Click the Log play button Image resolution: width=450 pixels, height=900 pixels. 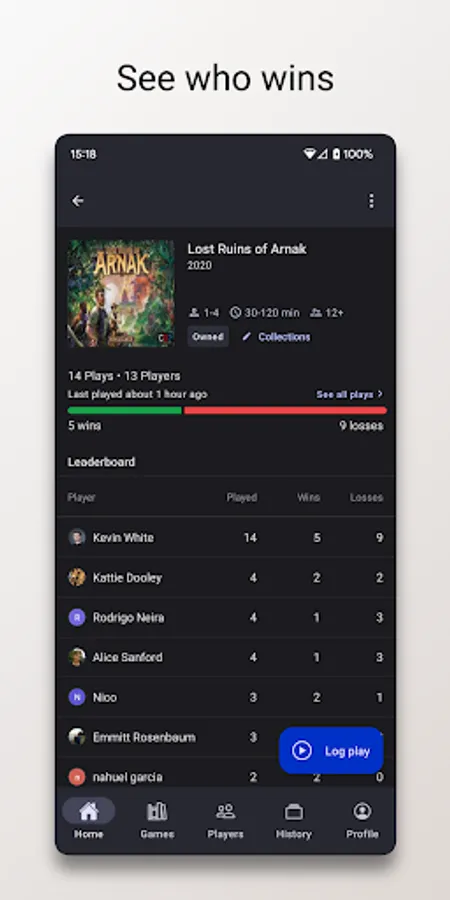(x=331, y=750)
